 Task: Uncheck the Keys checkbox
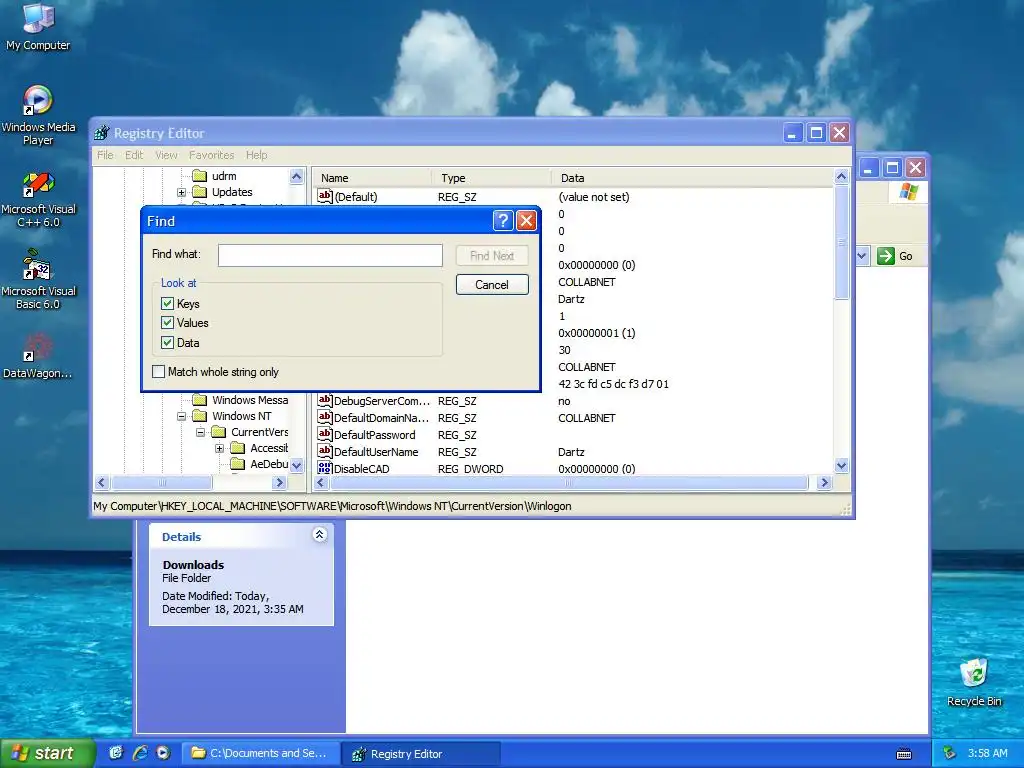pos(167,304)
